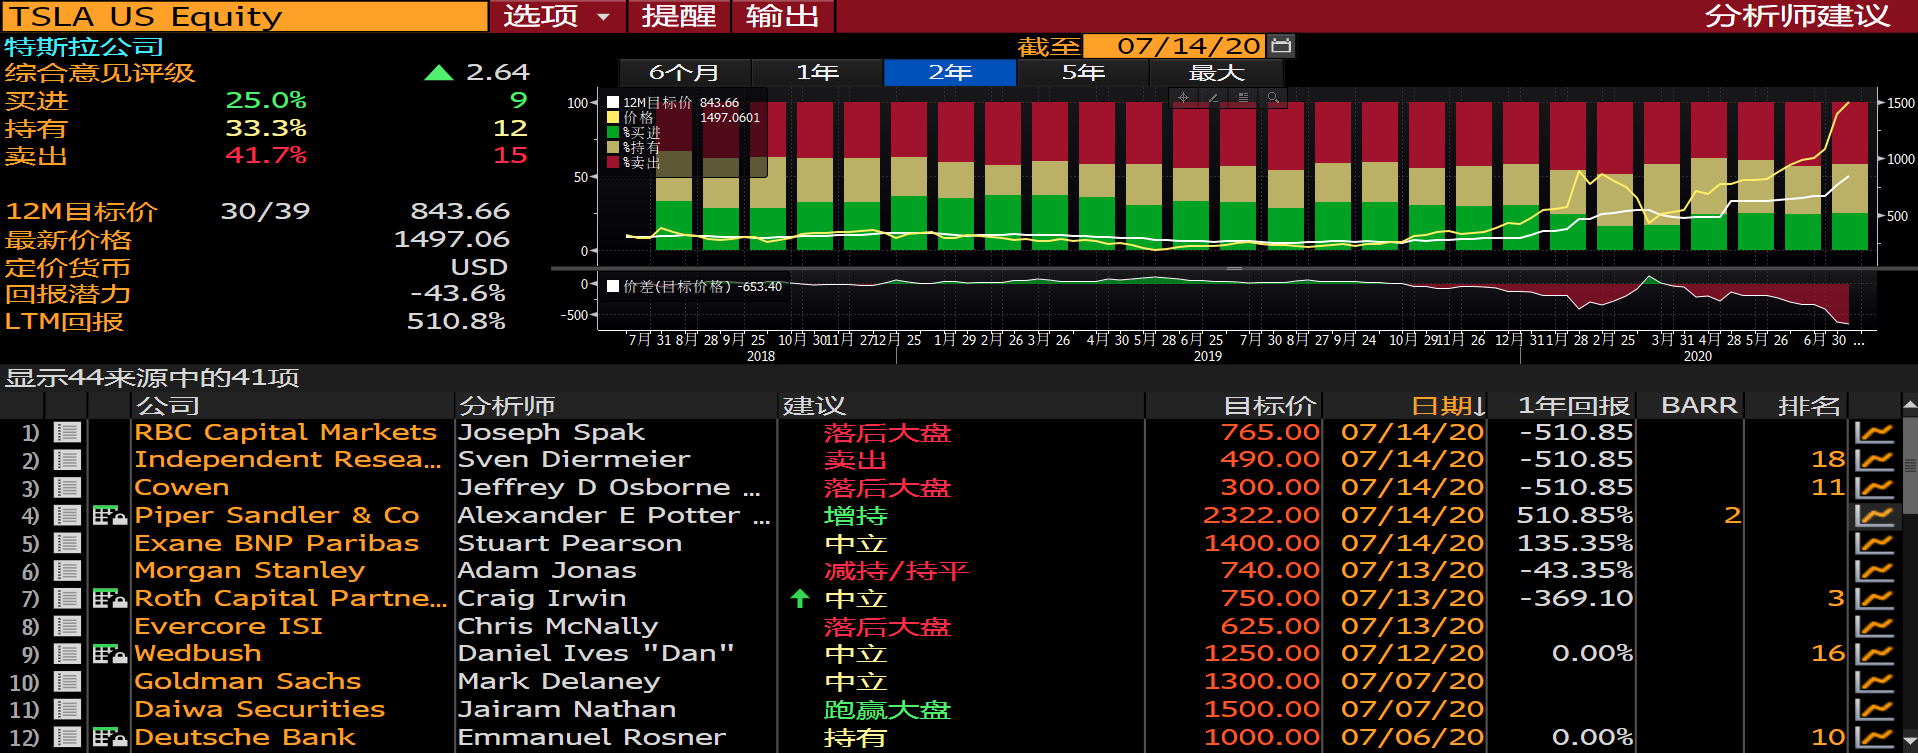The width and height of the screenshot is (1918, 753).
Task: Open the document icon for Daiwa Securities
Action: click(68, 709)
